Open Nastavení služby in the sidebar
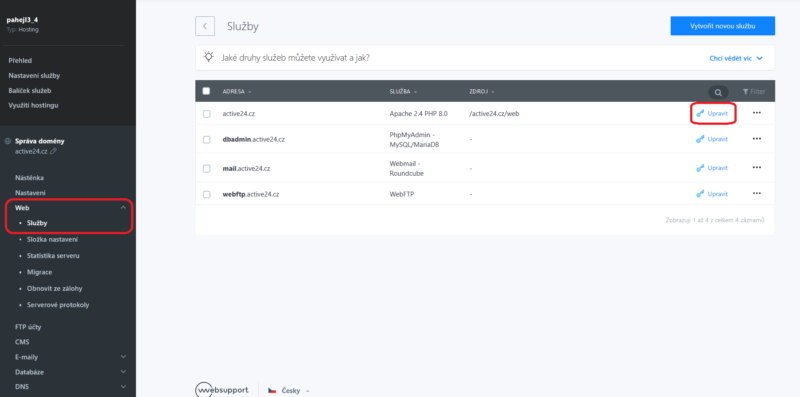 pyautogui.click(x=34, y=76)
